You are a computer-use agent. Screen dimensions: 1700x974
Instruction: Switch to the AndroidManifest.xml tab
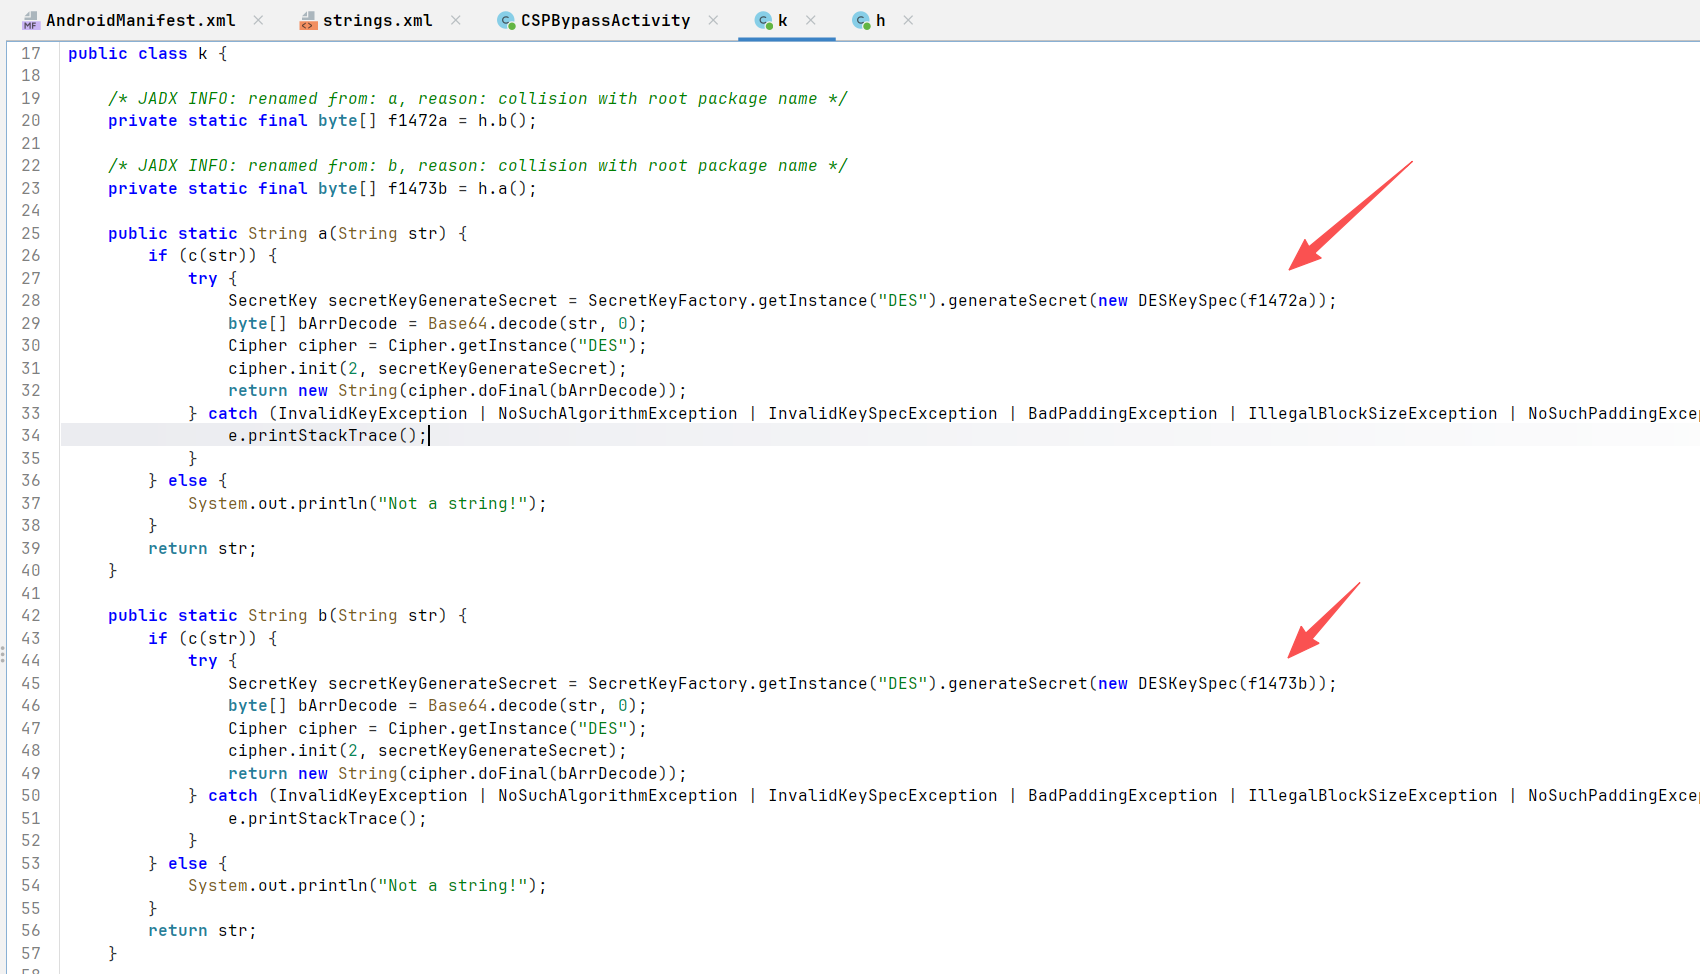140,21
